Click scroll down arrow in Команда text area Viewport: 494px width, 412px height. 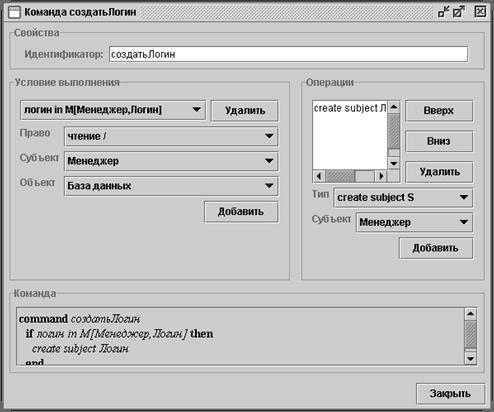pos(470,359)
